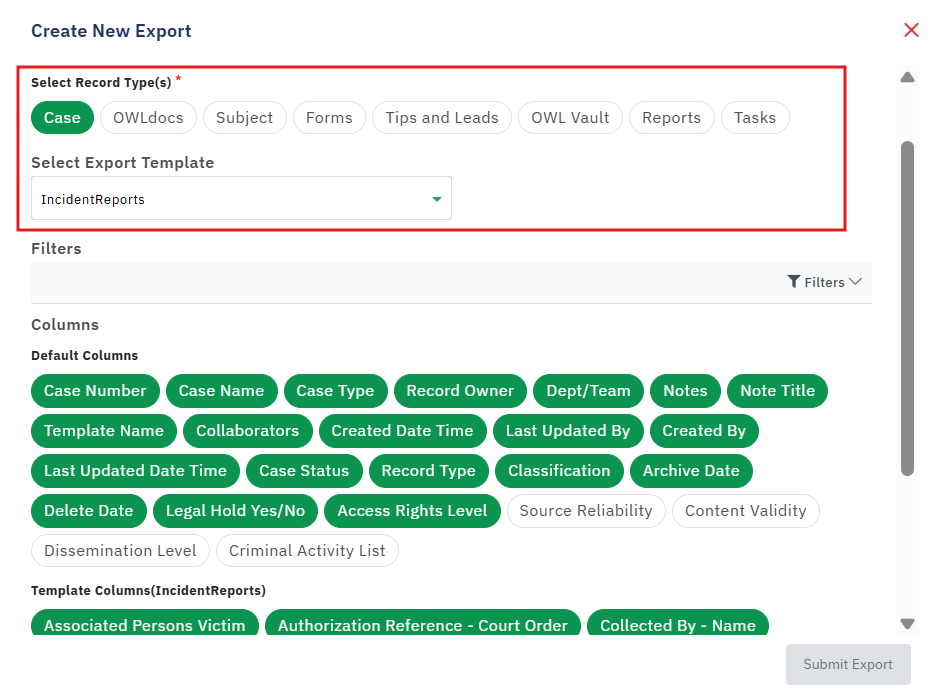Select the OWLdocs record type
The height and width of the screenshot is (694, 935).
tap(148, 117)
